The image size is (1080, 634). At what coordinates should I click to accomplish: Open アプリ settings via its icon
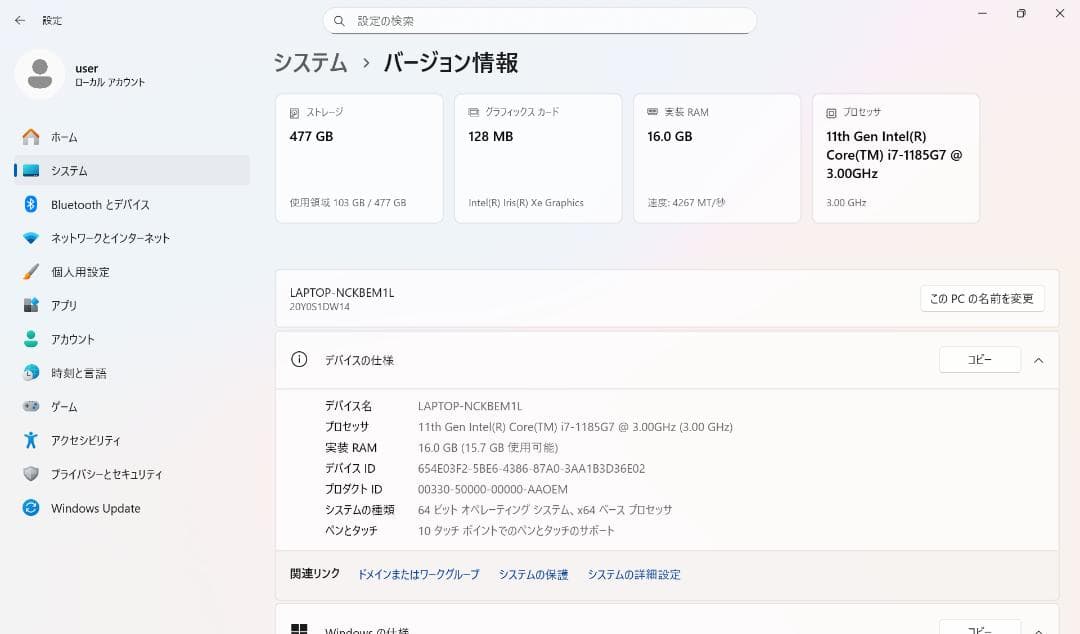(29, 305)
